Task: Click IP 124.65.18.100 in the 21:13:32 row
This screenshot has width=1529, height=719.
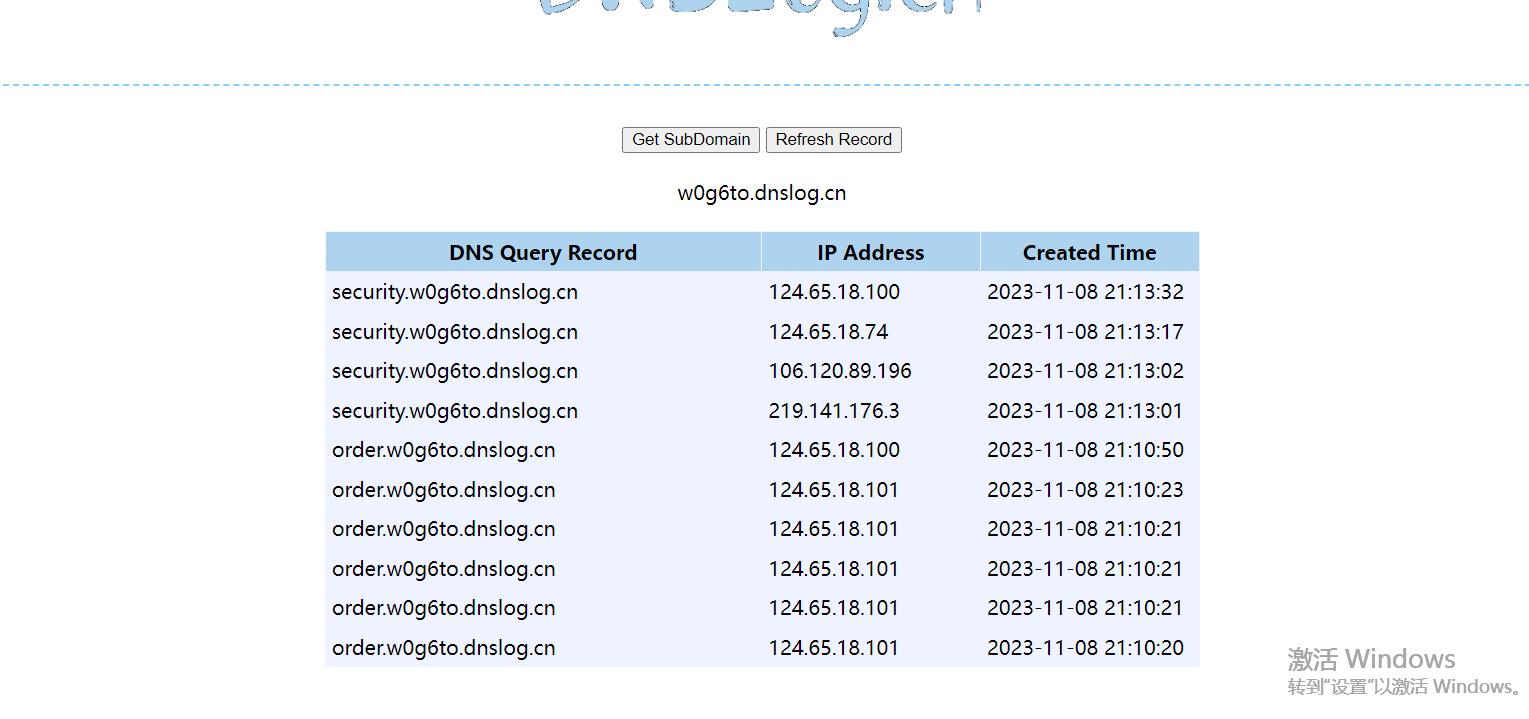Action: [834, 292]
